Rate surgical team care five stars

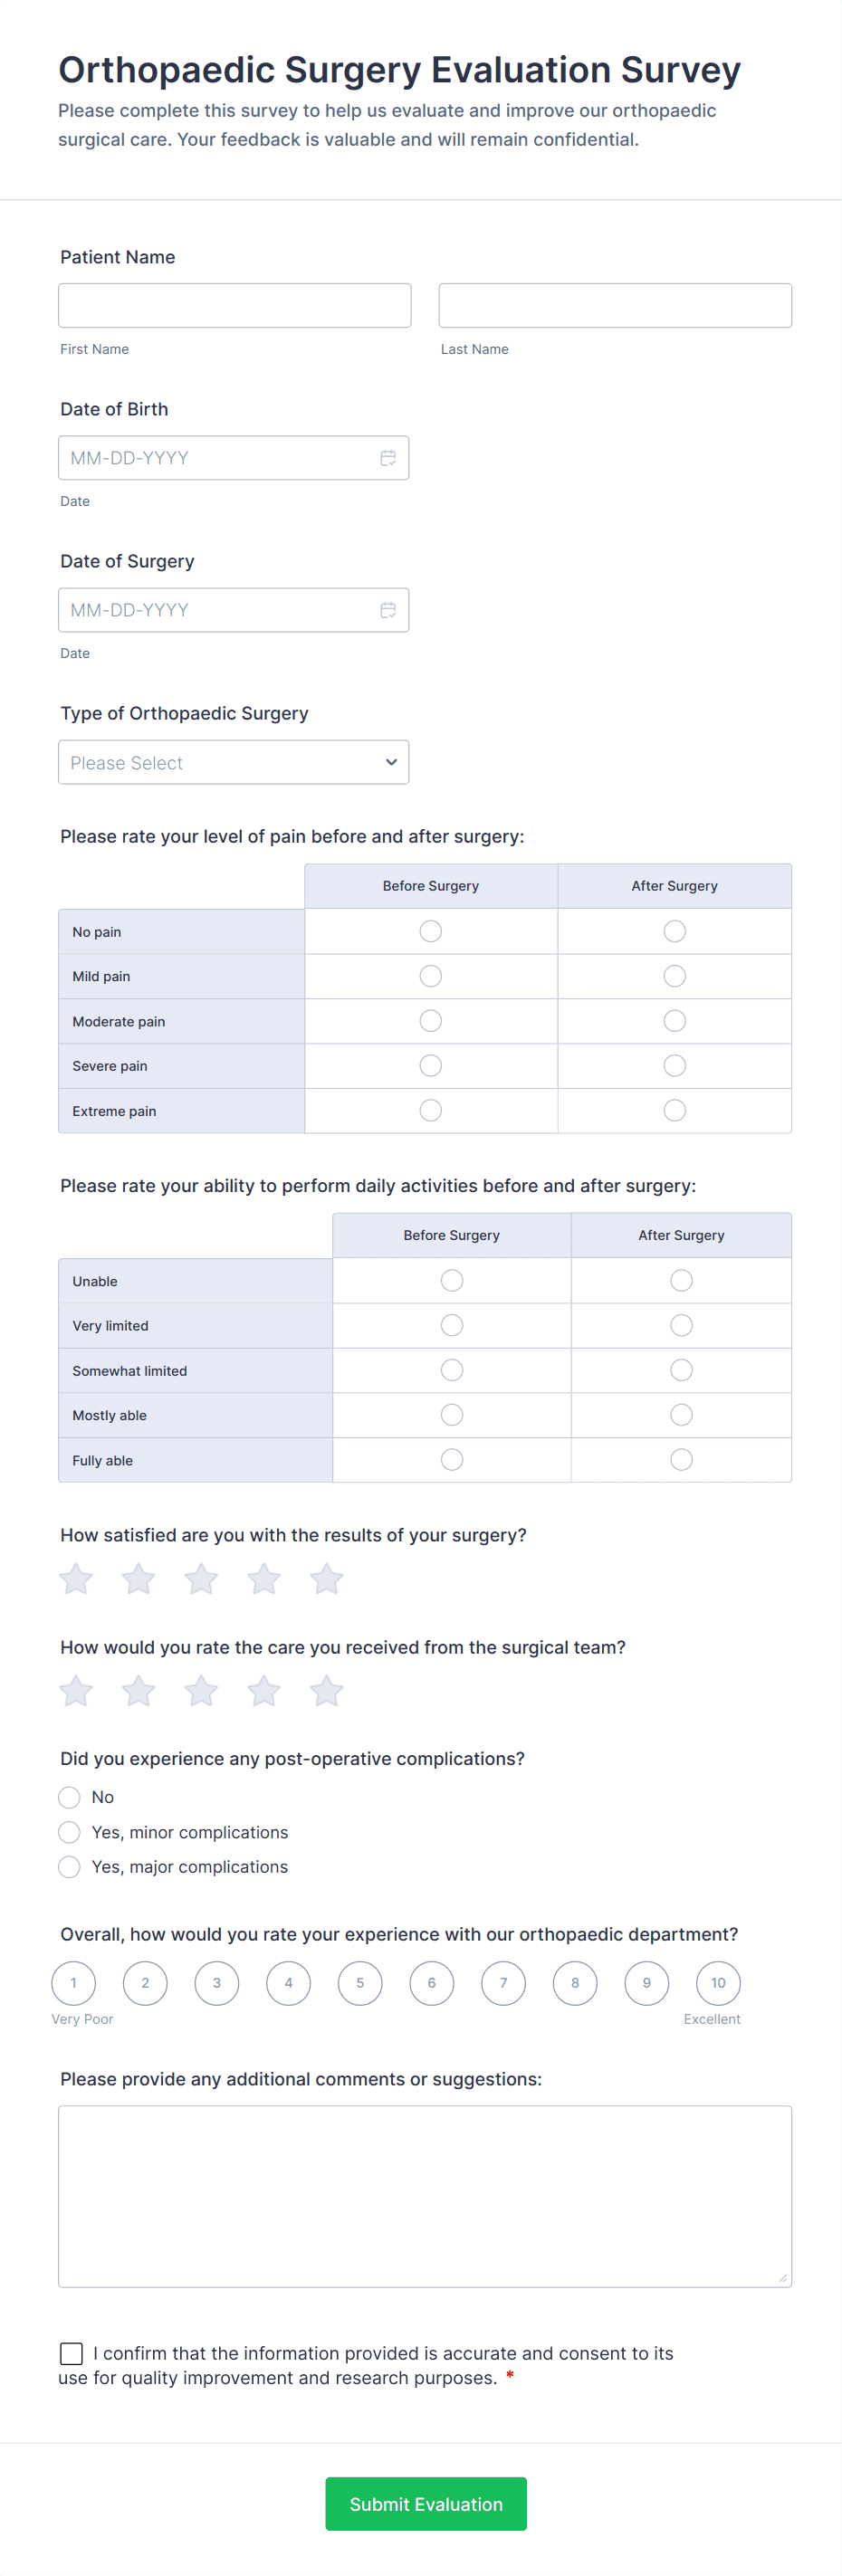(326, 1690)
